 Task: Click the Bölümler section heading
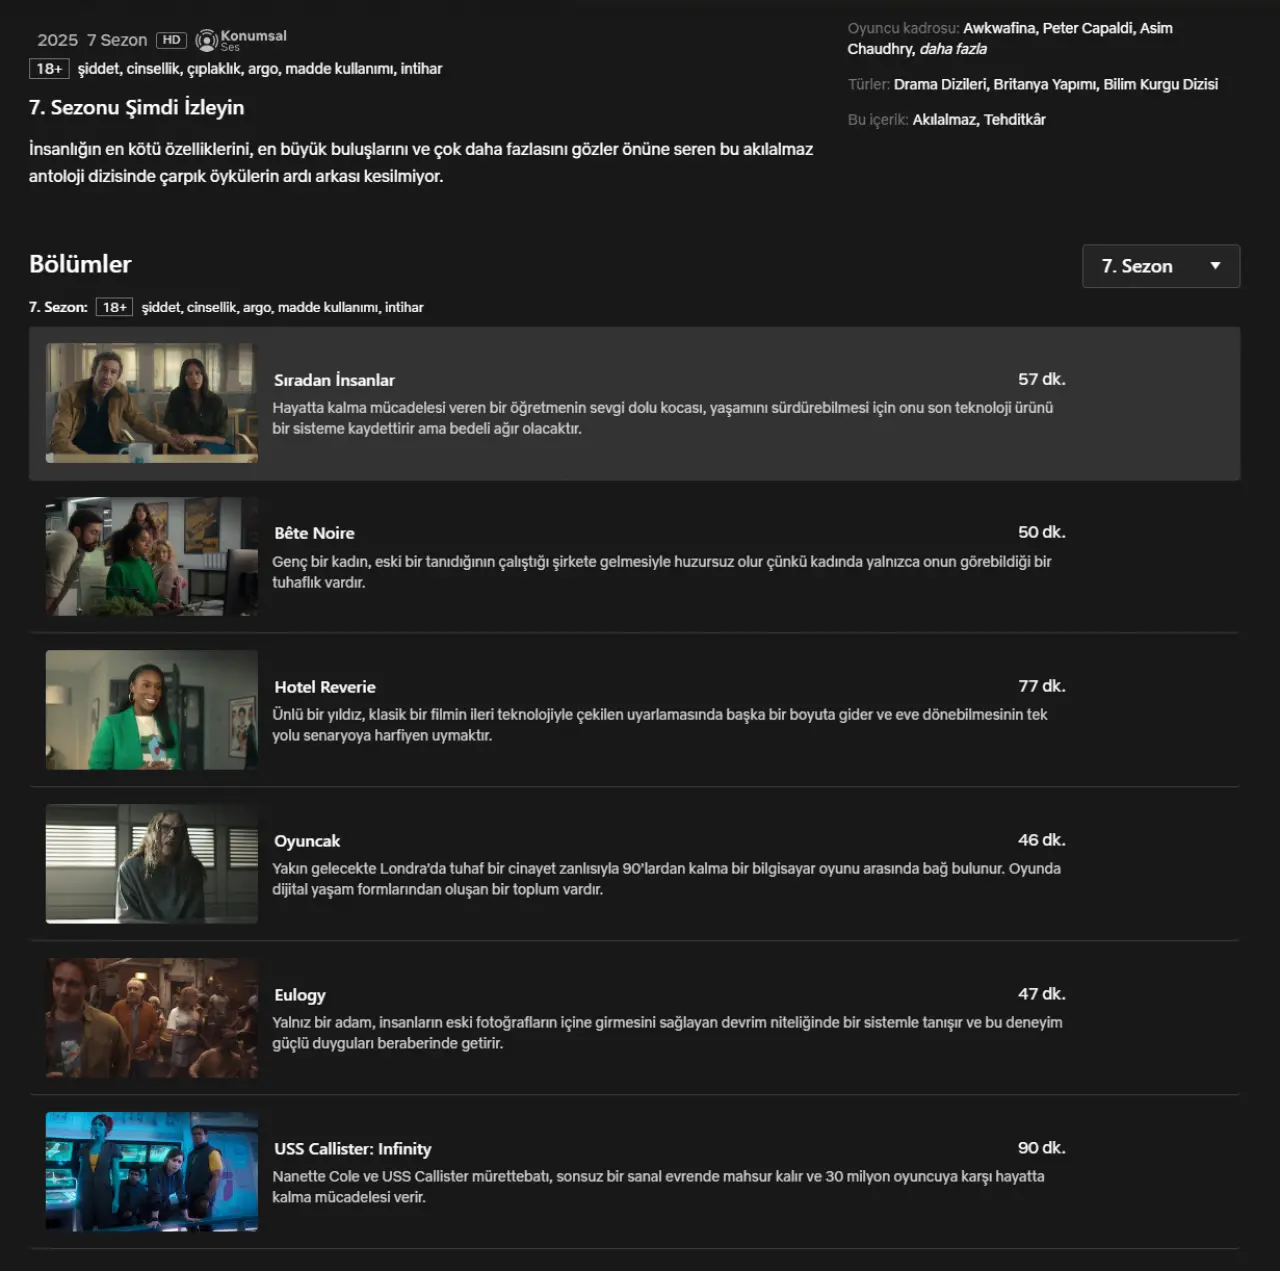pyautogui.click(x=80, y=264)
